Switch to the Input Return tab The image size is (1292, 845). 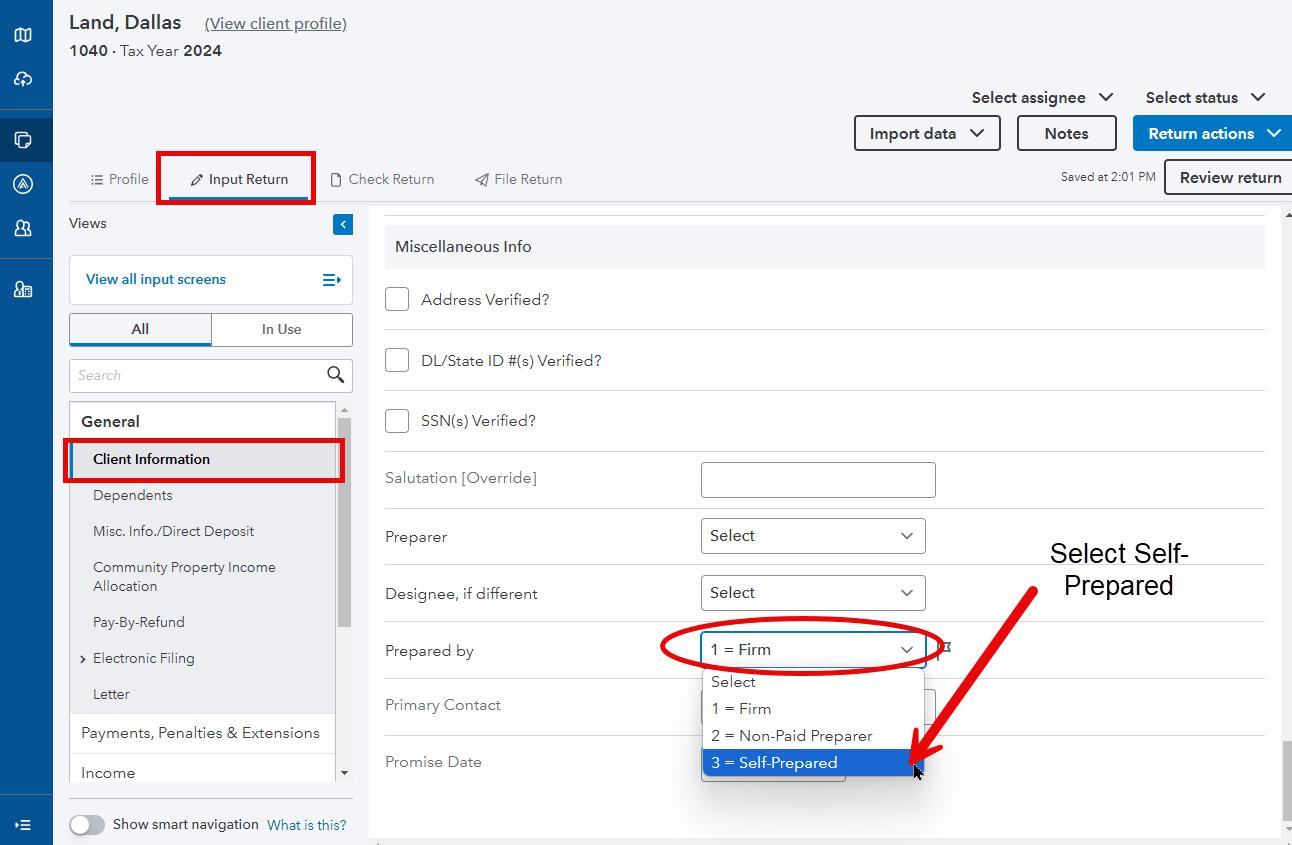pos(239,179)
